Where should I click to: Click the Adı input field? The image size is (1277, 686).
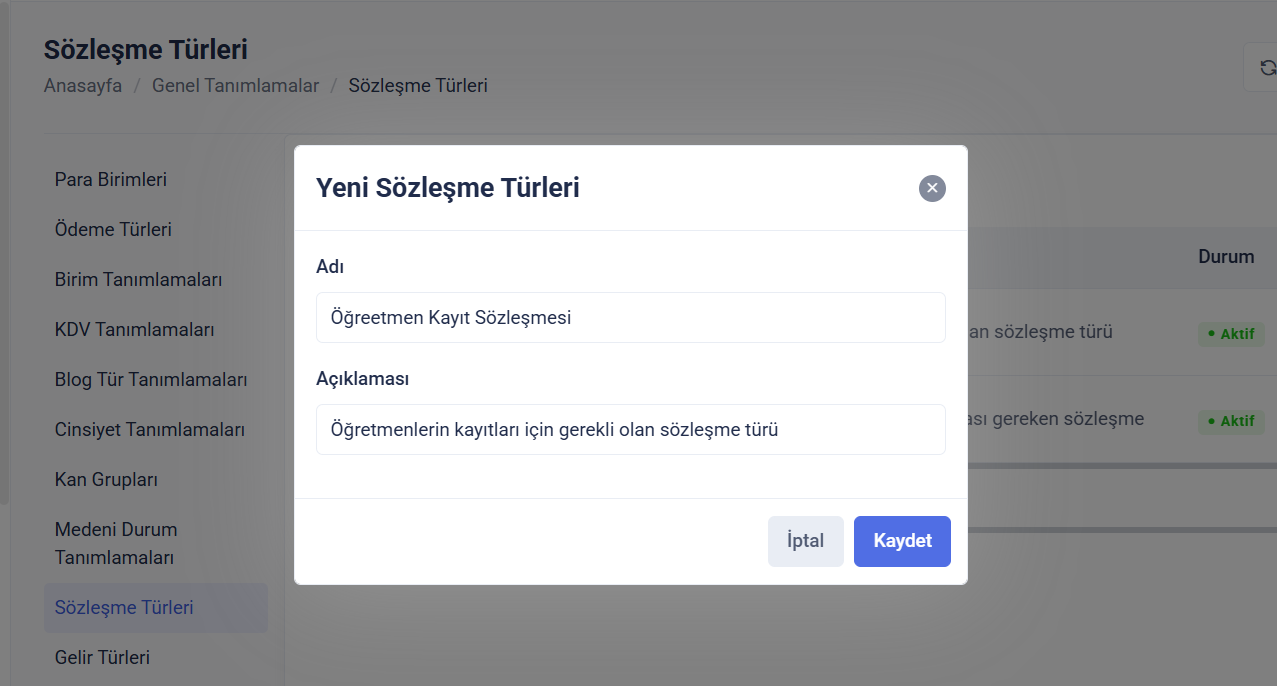(x=630, y=317)
